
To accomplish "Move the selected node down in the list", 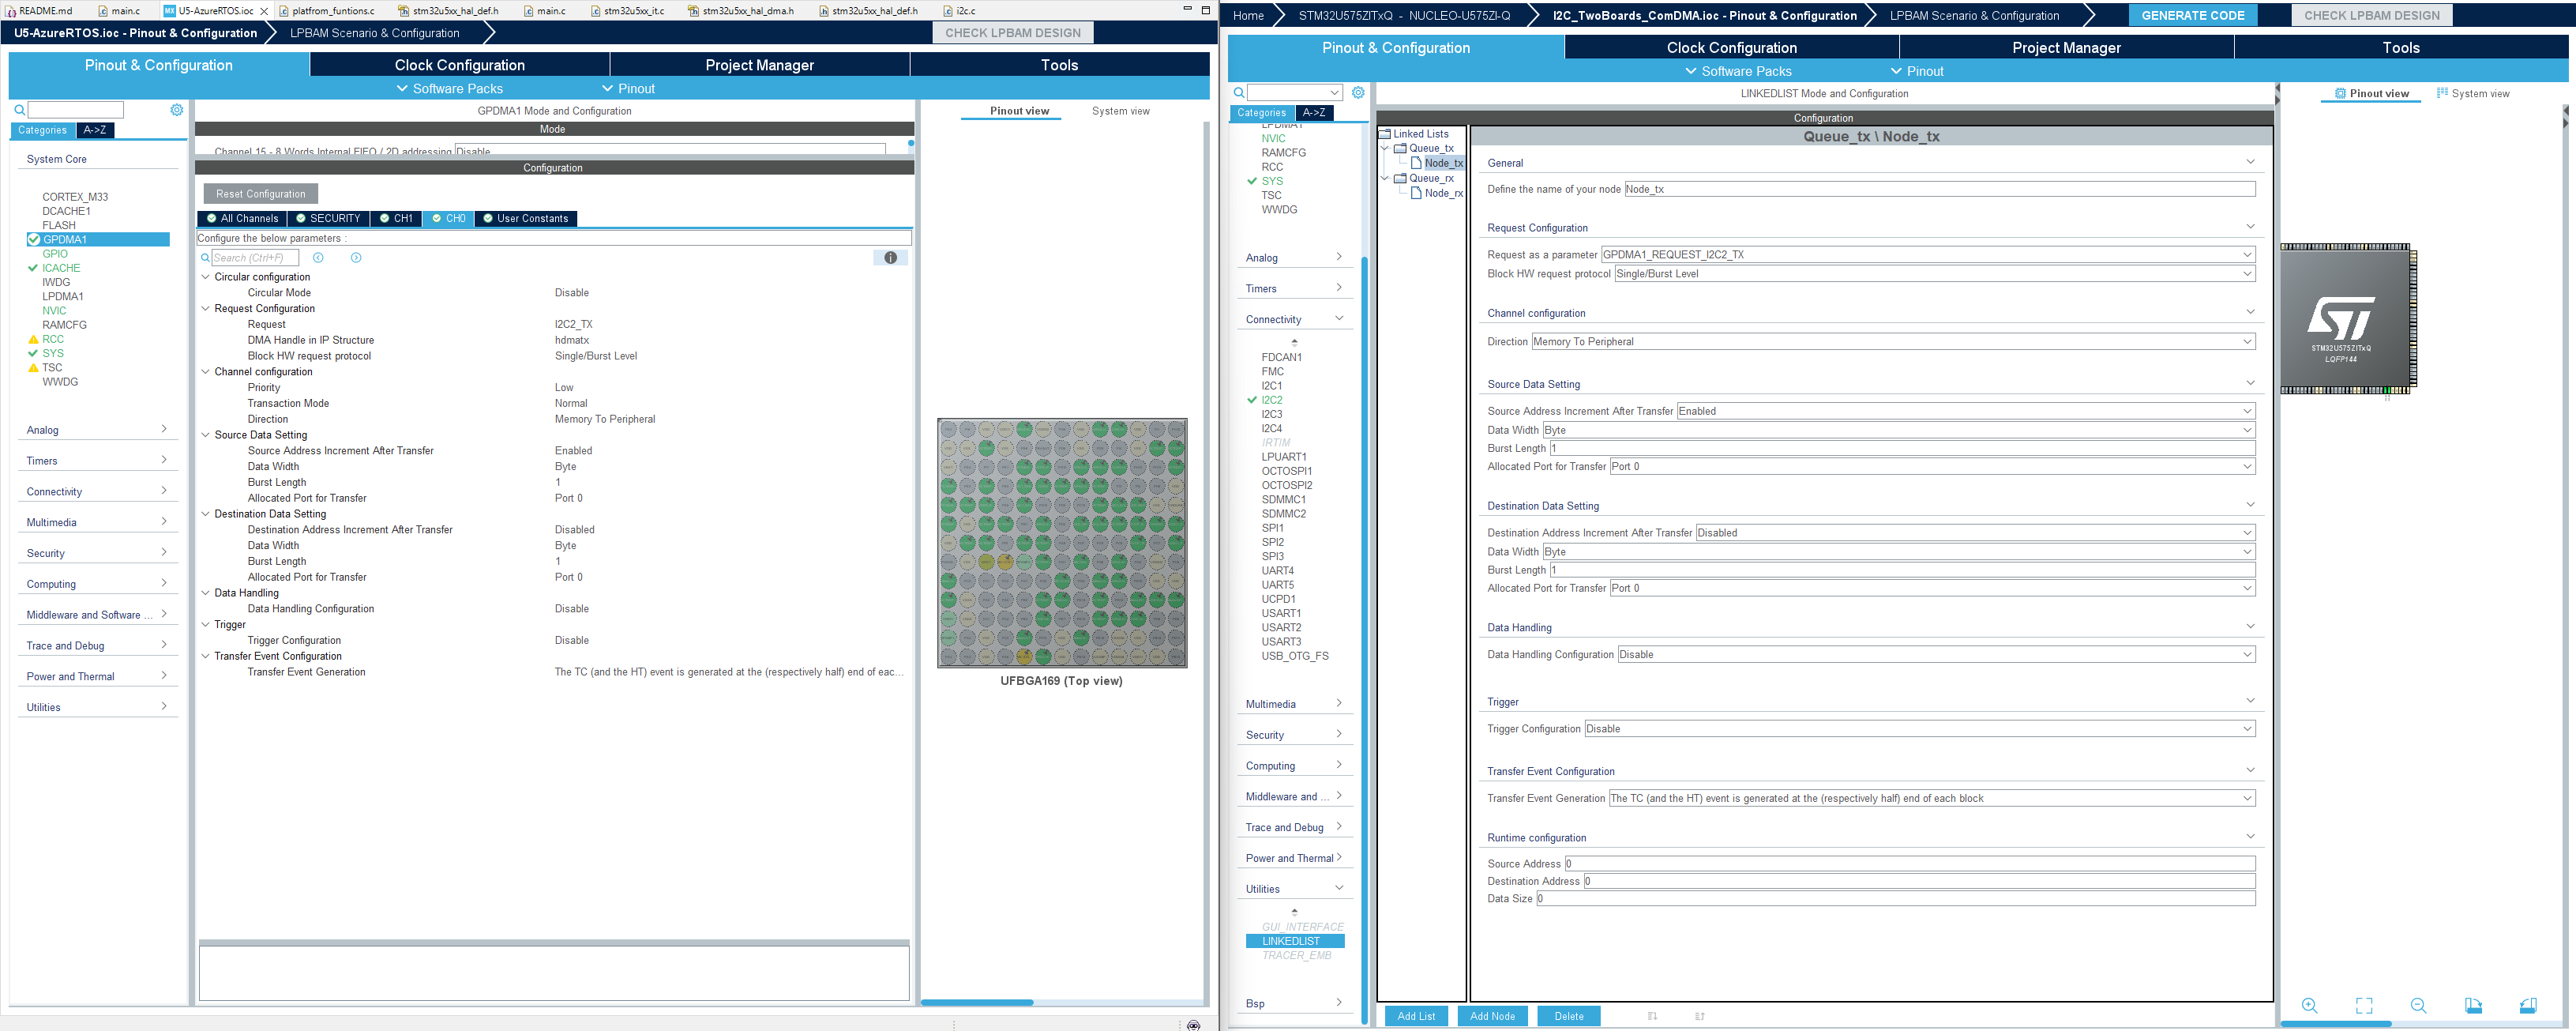I will [x=1652, y=1016].
